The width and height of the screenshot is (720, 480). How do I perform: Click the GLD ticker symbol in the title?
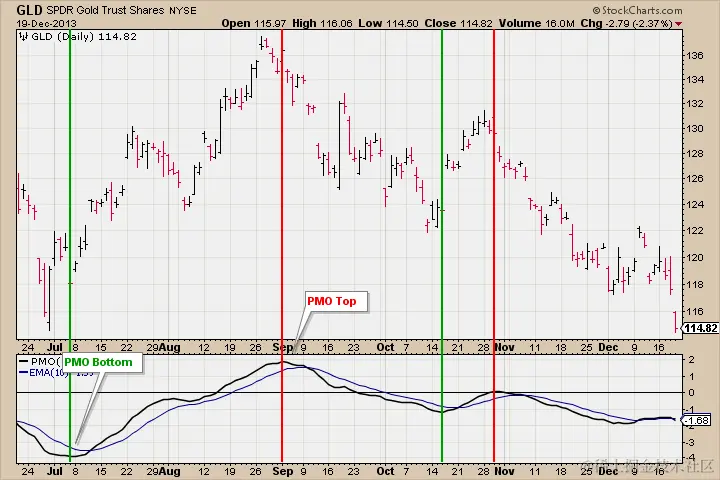29,10
